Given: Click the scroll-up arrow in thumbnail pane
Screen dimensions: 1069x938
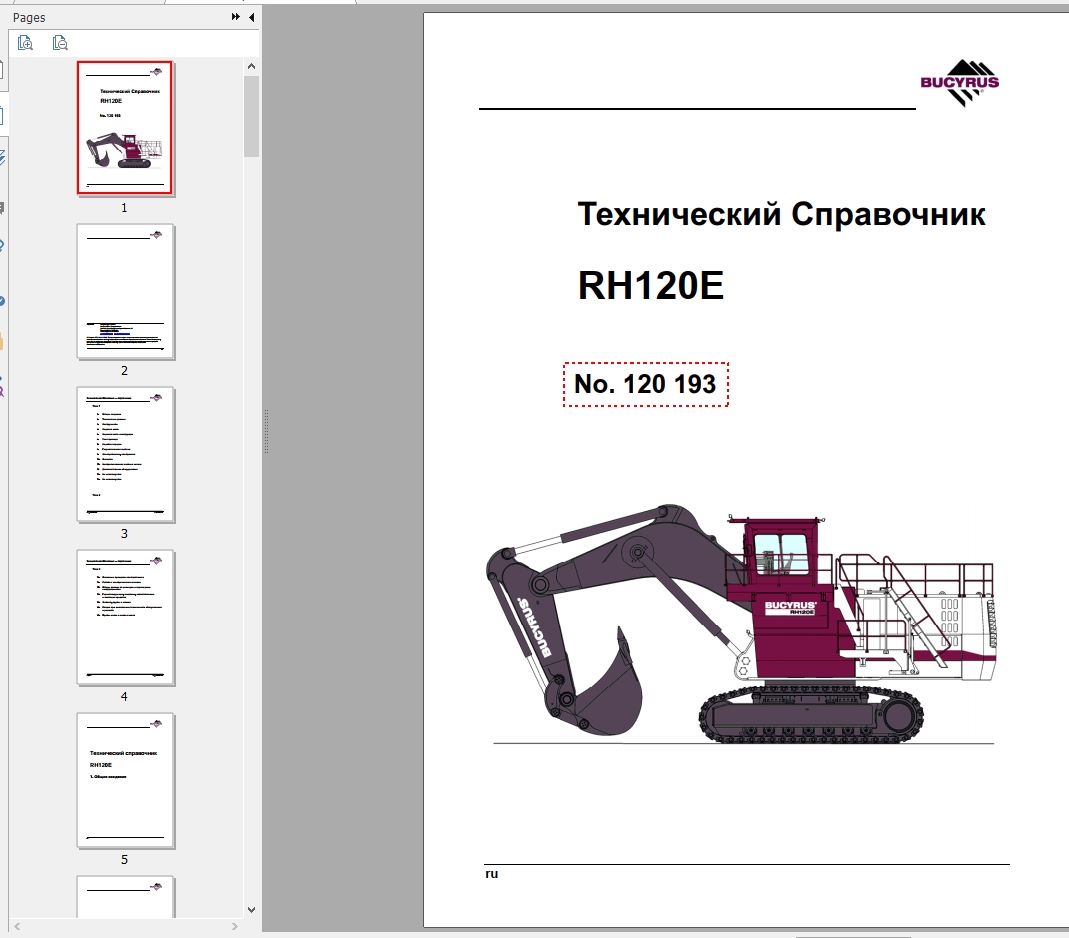Looking at the screenshot, I should pyautogui.click(x=251, y=64).
